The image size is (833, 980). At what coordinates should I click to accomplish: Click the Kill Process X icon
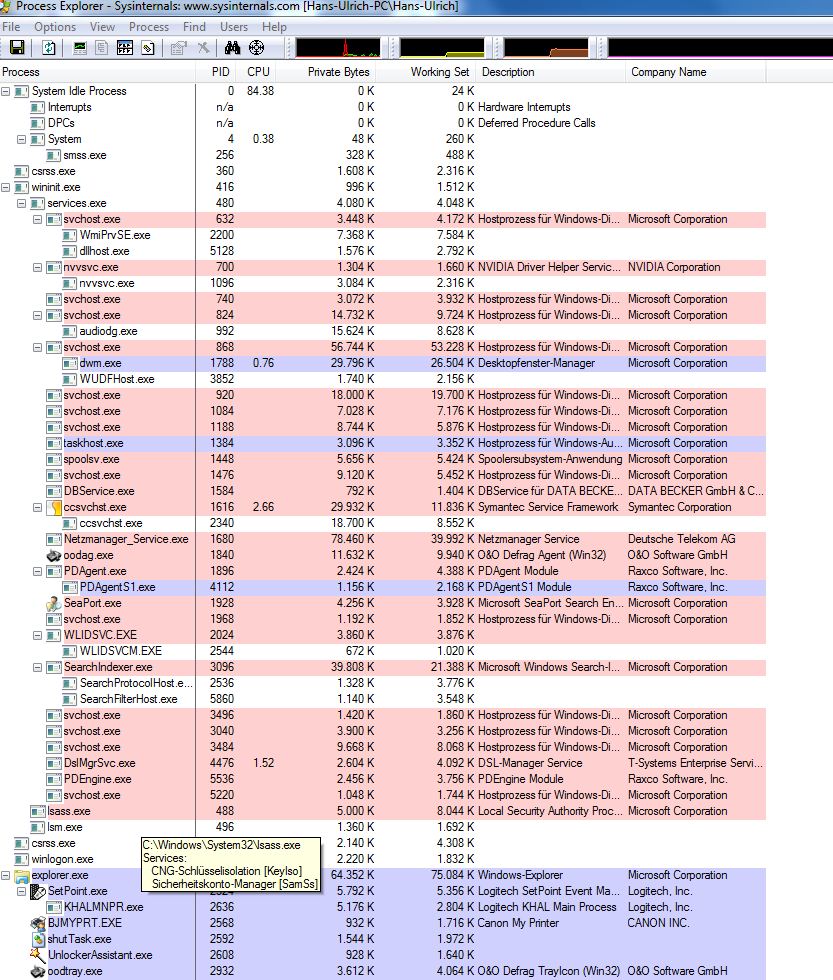tap(203, 48)
